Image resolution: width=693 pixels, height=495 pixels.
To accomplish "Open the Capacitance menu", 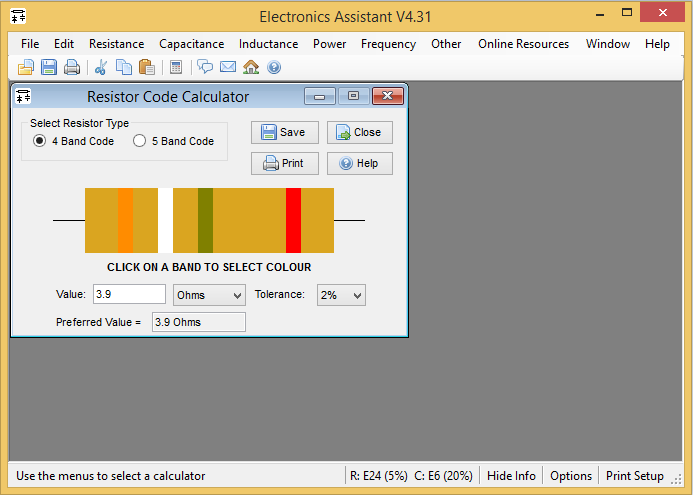I will (192, 44).
